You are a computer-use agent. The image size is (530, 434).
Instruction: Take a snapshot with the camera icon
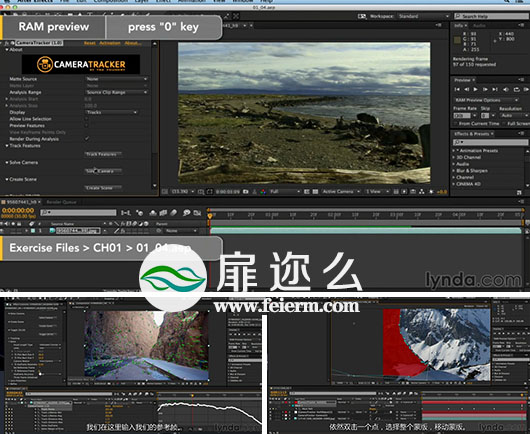[x=246, y=192]
